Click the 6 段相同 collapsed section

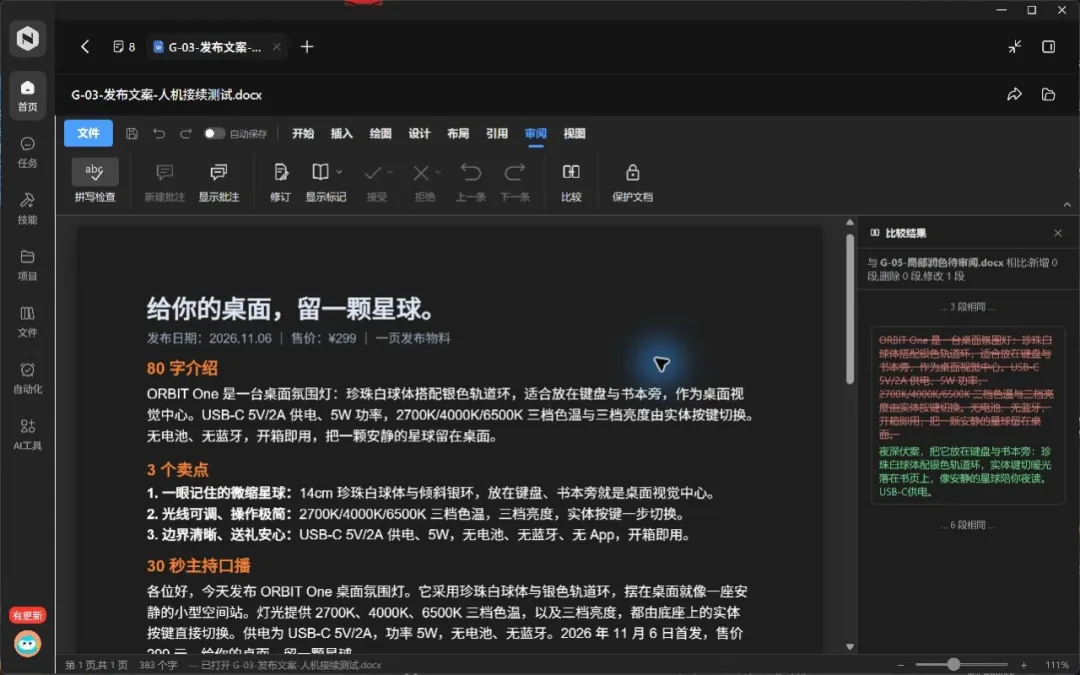(x=968, y=525)
